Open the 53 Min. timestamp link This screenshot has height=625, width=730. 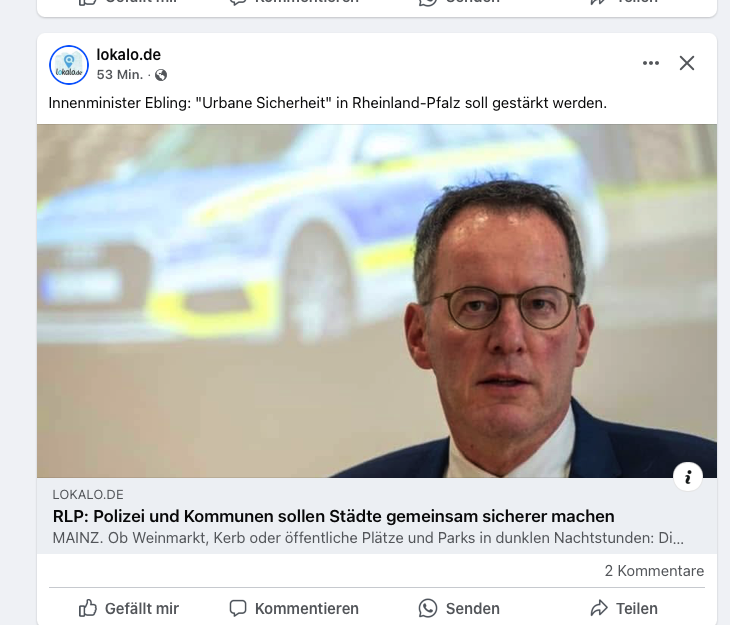click(x=120, y=75)
